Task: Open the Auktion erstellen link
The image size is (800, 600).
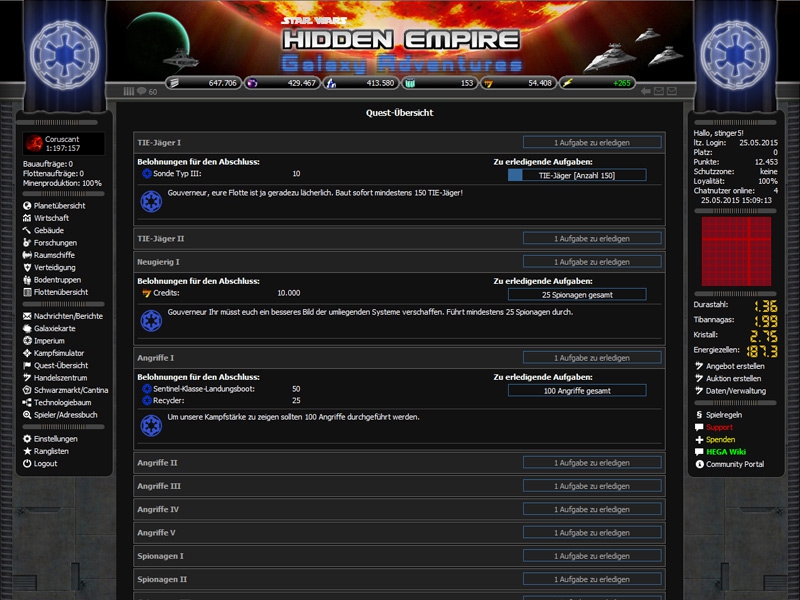Action: coord(734,379)
